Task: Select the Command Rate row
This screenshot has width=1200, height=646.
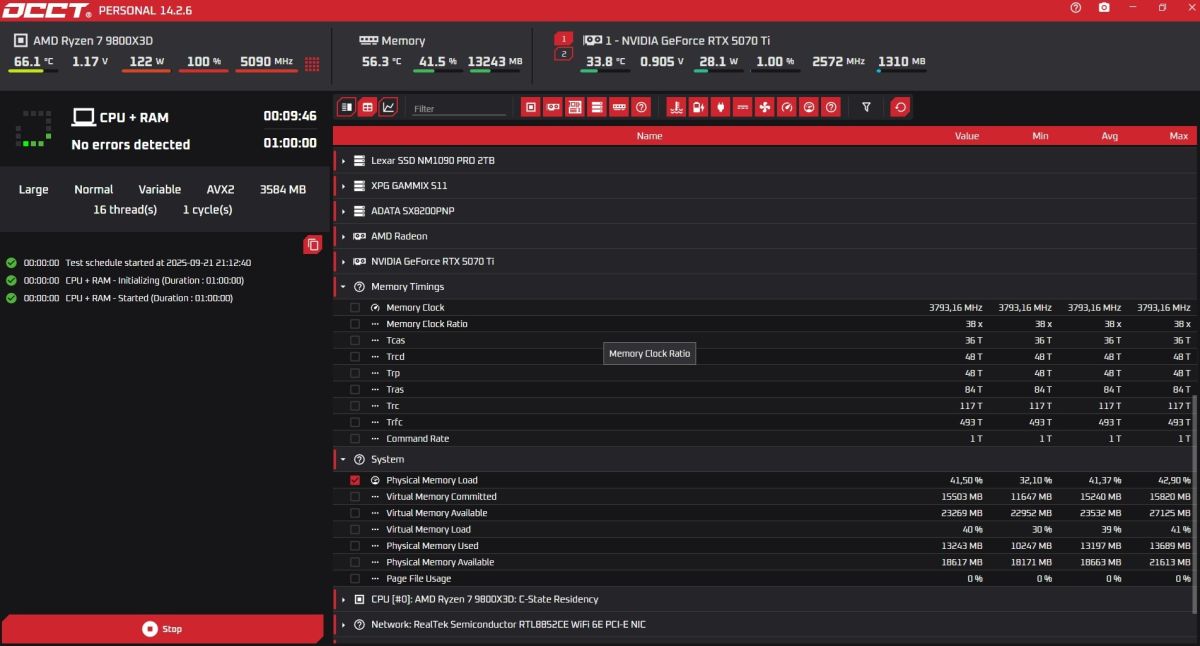Action: point(765,439)
